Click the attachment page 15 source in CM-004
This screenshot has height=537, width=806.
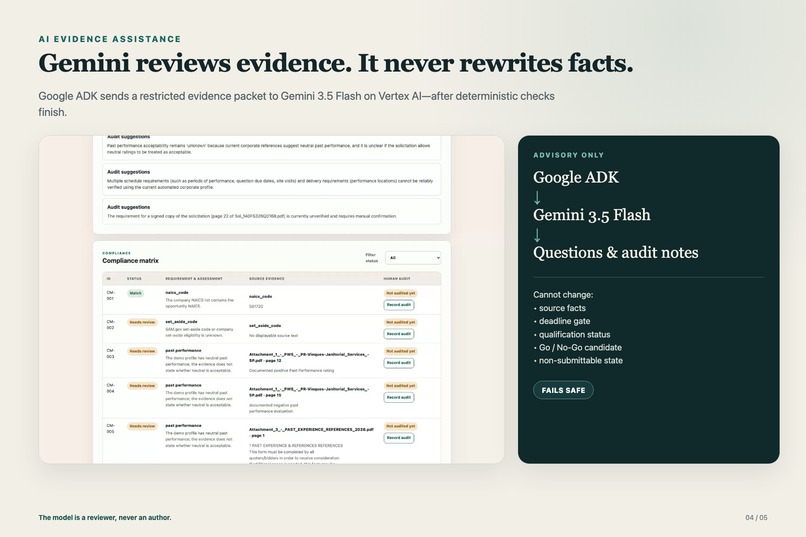[x=309, y=392]
